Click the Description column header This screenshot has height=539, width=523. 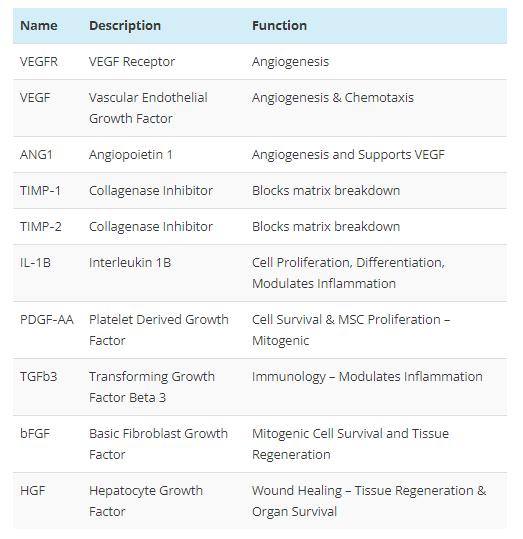pyautogui.click(x=125, y=26)
